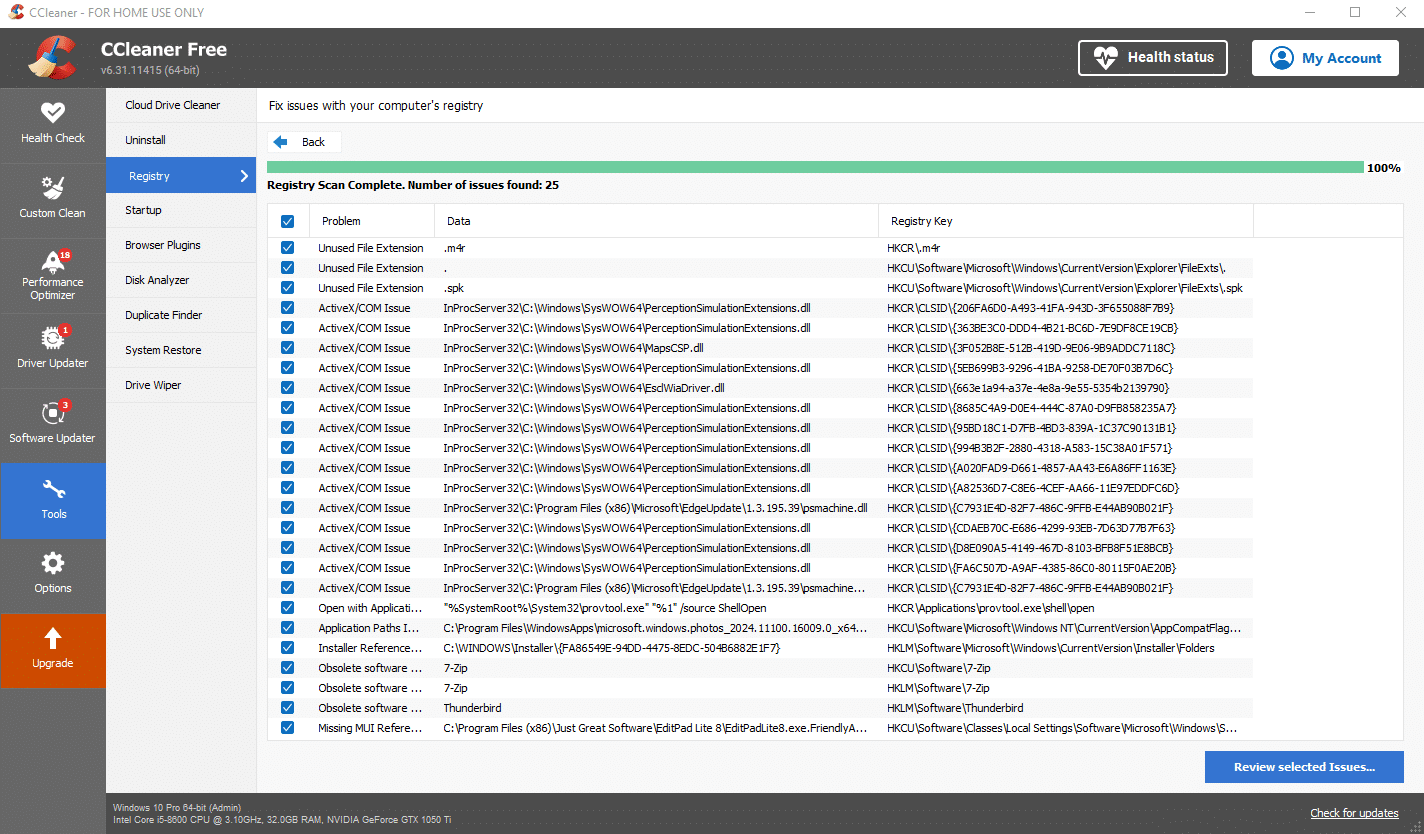Image resolution: width=1424 pixels, height=834 pixels.
Task: Open the Disk Analyzer tool
Action: (x=181, y=280)
